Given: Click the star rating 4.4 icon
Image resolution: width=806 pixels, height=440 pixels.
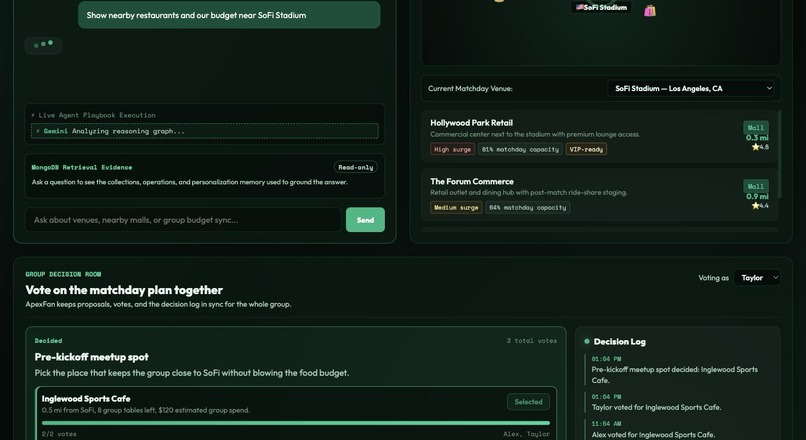Looking at the screenshot, I should (x=756, y=206).
